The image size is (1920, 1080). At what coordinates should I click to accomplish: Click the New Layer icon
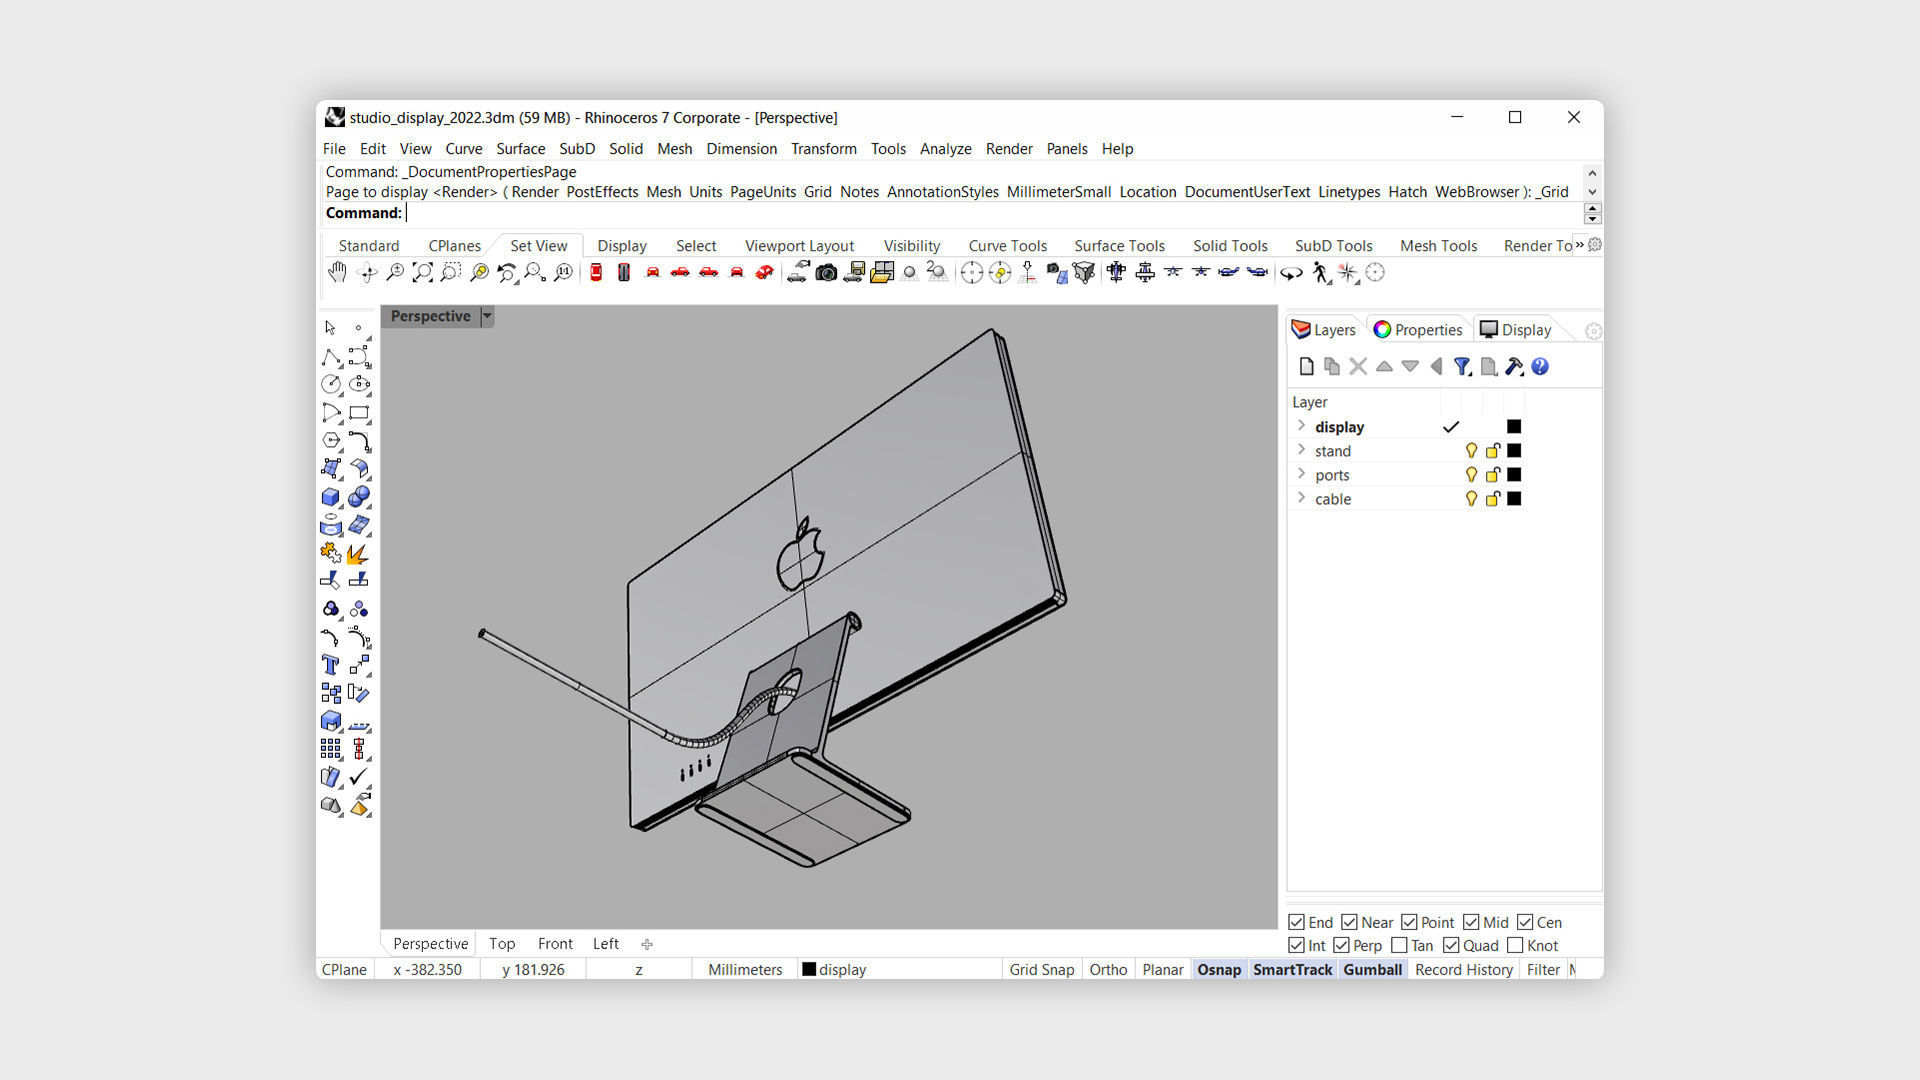[1306, 367]
